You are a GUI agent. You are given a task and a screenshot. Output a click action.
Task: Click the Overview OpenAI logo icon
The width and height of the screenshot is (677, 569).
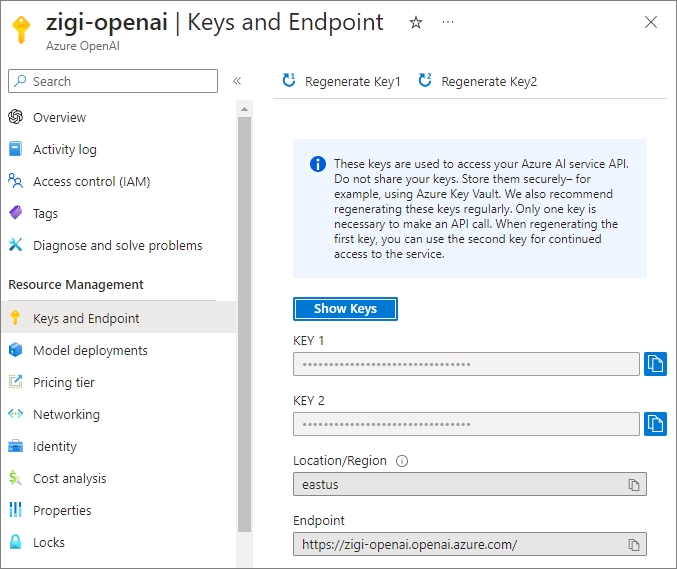click(16, 117)
